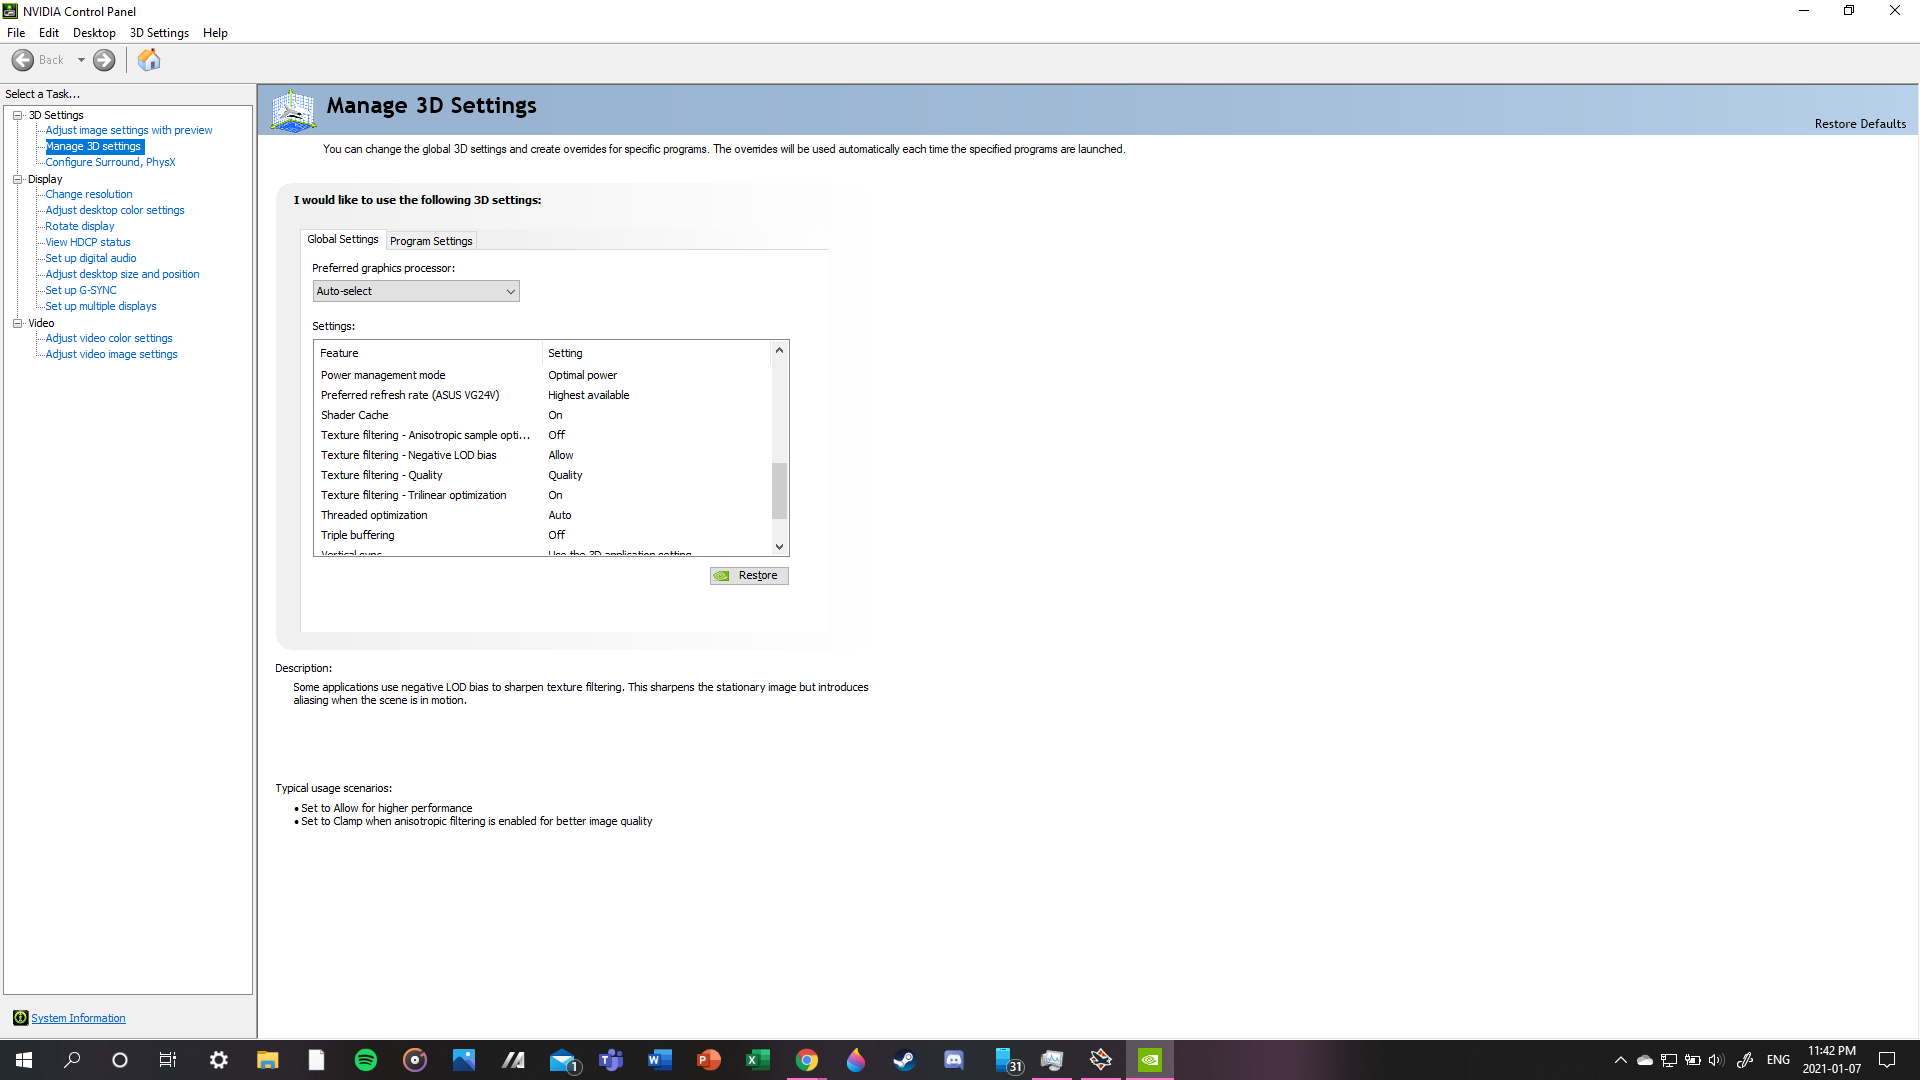This screenshot has height=1080, width=1920.
Task: Open Adjust desktop size and position
Action: pos(122,274)
